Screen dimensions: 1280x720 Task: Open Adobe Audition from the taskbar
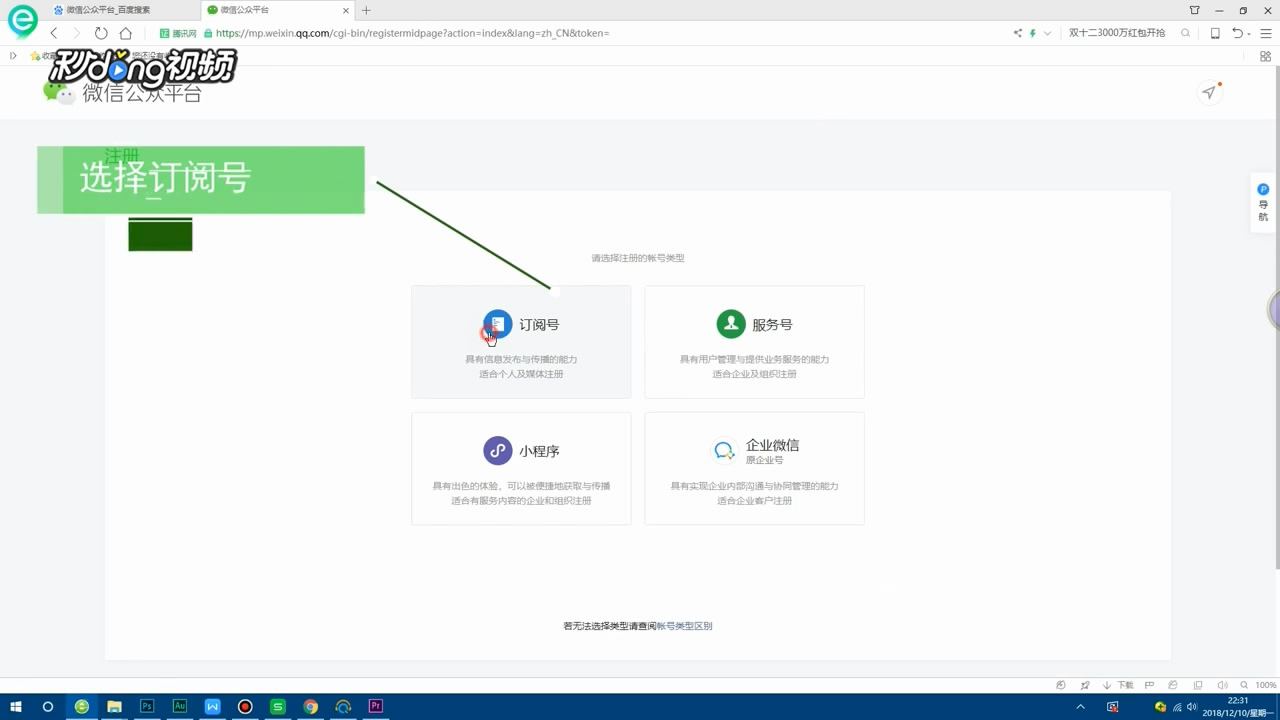click(x=180, y=706)
